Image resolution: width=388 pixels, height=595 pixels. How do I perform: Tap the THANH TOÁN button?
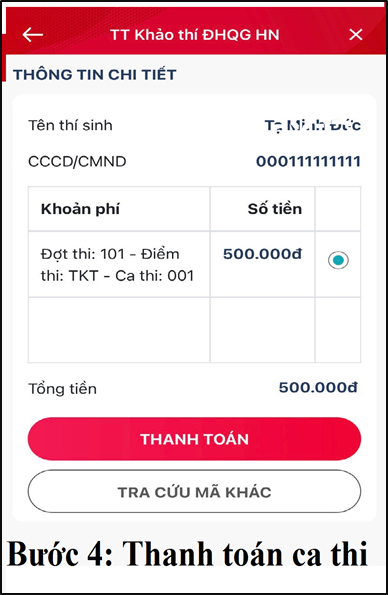point(194,439)
